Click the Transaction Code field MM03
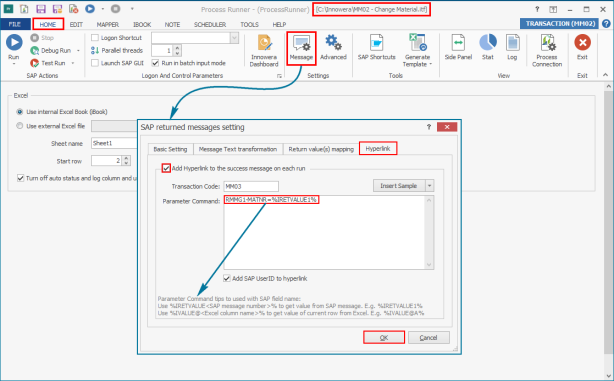This screenshot has height=381, width=614. 251,186
